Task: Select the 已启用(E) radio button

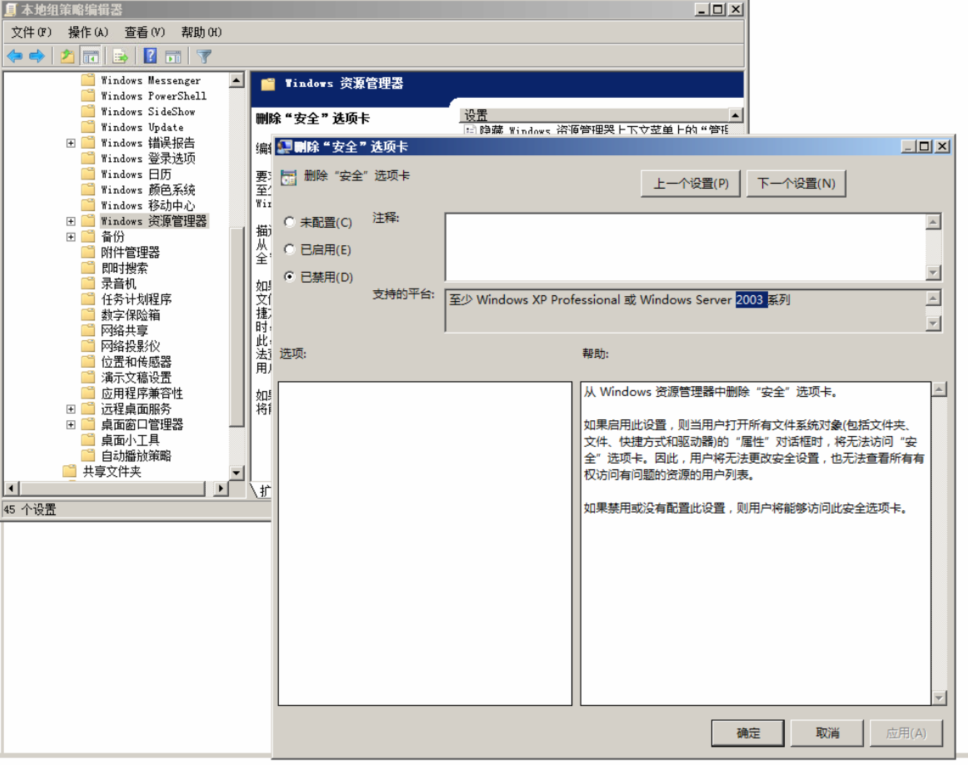Action: [289, 249]
